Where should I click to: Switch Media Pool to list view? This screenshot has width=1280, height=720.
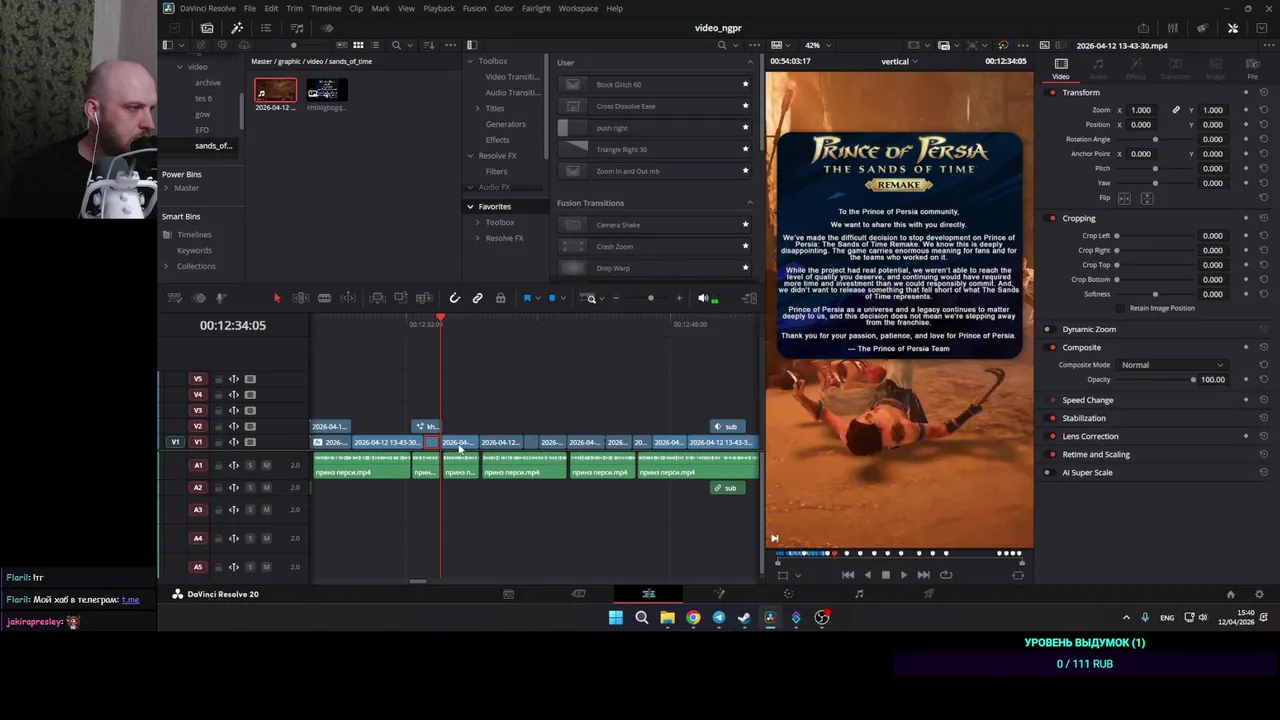click(374, 45)
